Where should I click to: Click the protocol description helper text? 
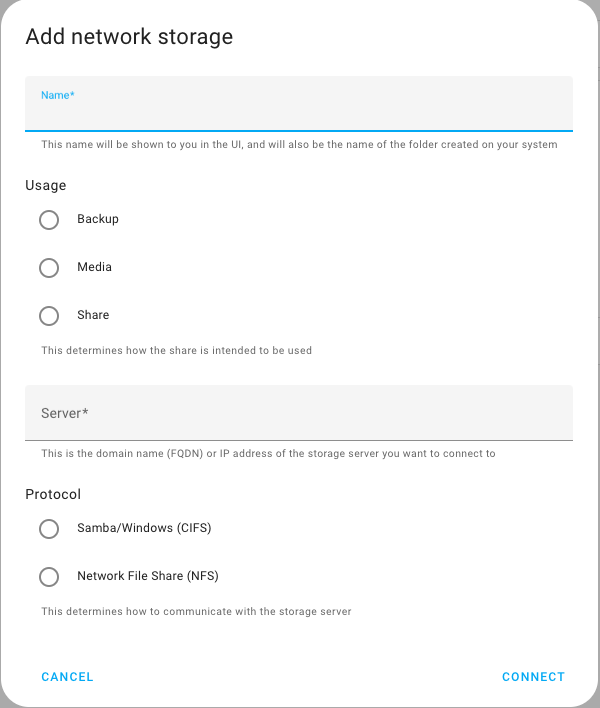point(196,611)
